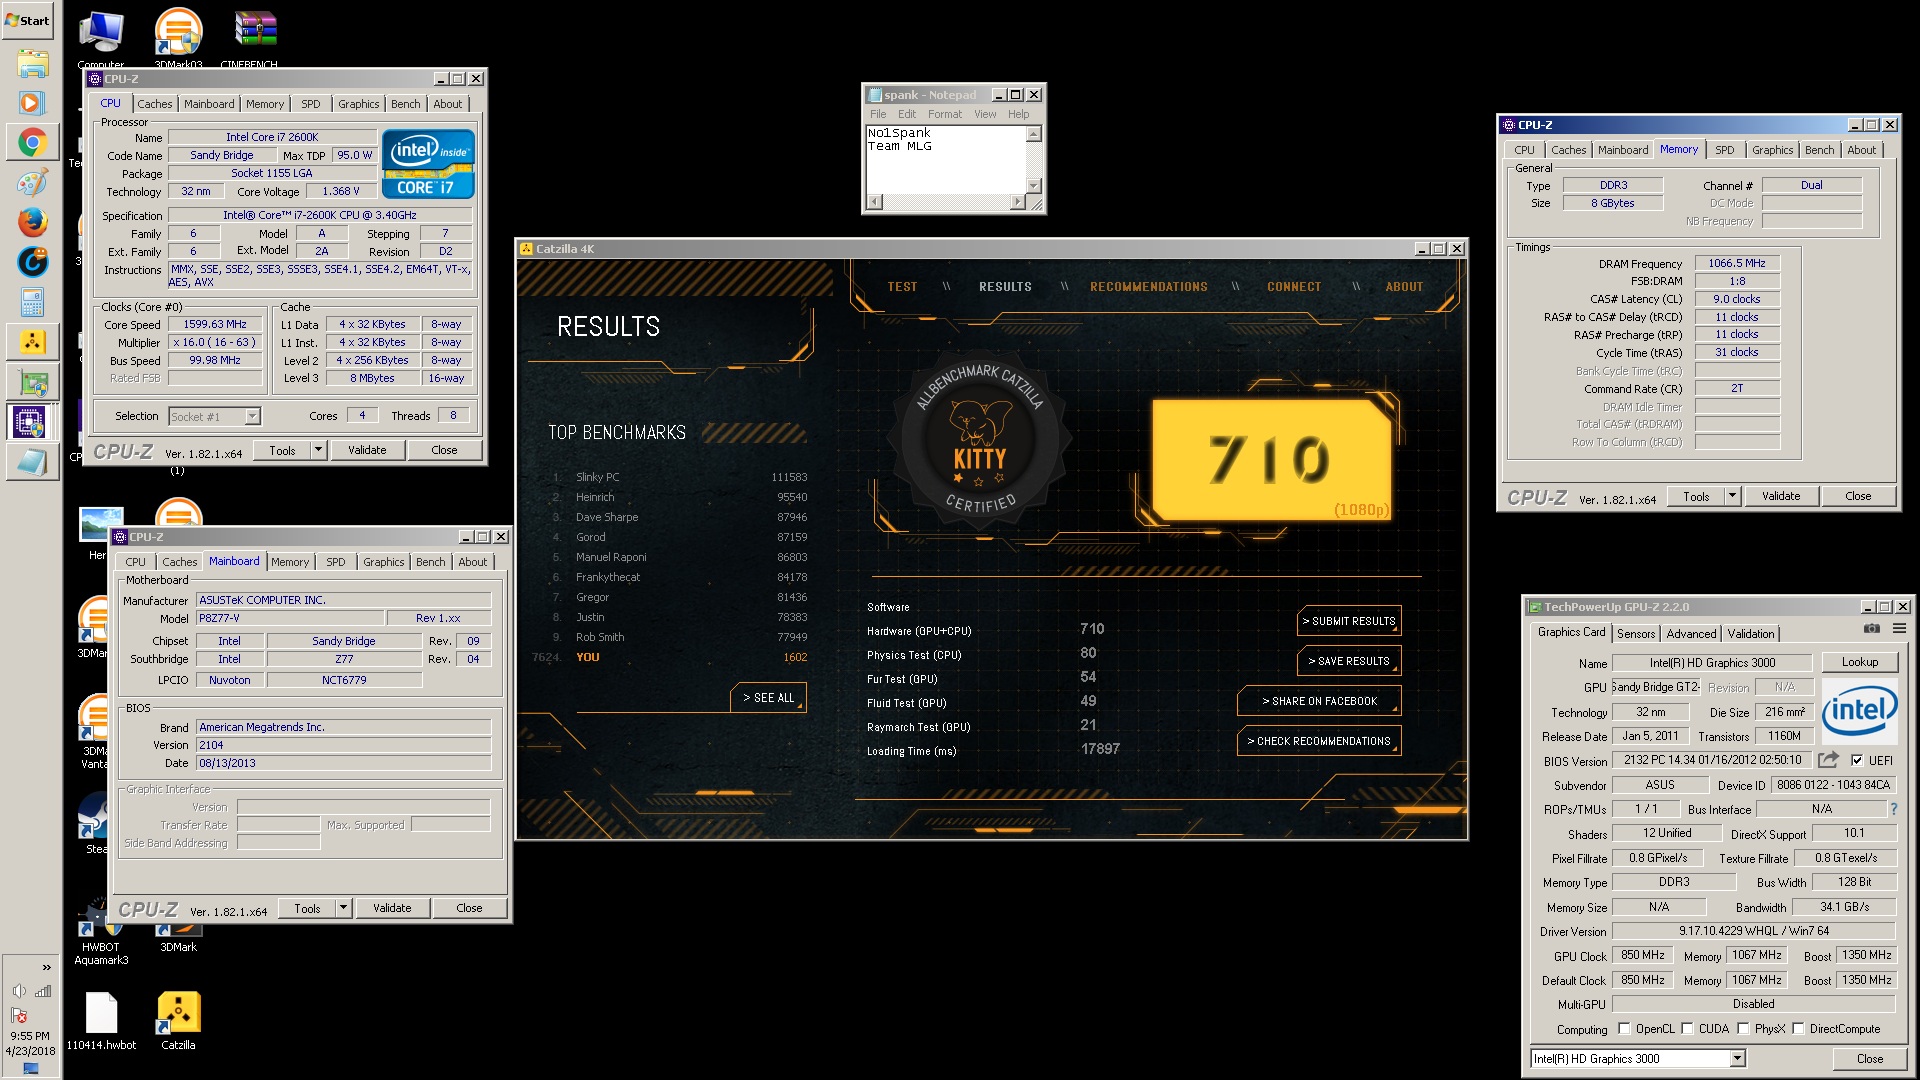Open the Validation tab in GPU-Z
This screenshot has width=1920, height=1080.
click(1751, 634)
